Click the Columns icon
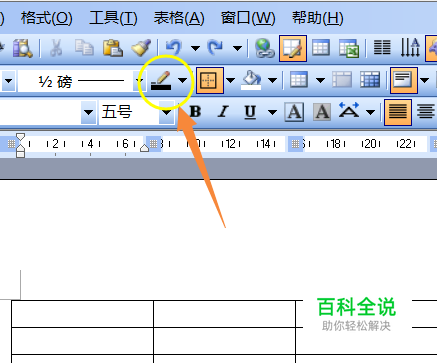The width and height of the screenshot is (437, 363). 382,47
